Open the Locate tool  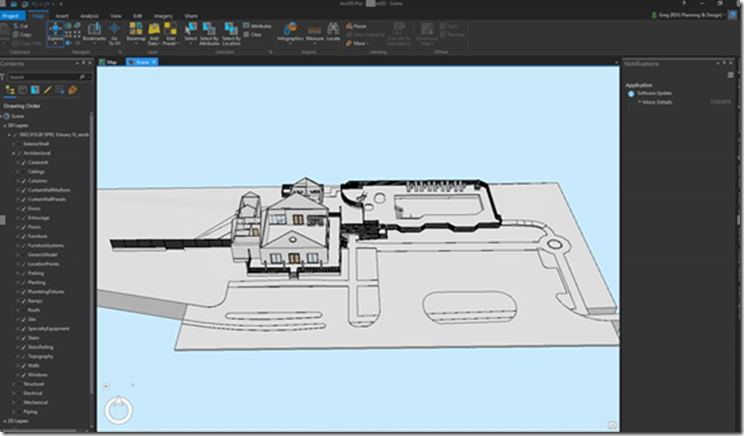pos(333,32)
